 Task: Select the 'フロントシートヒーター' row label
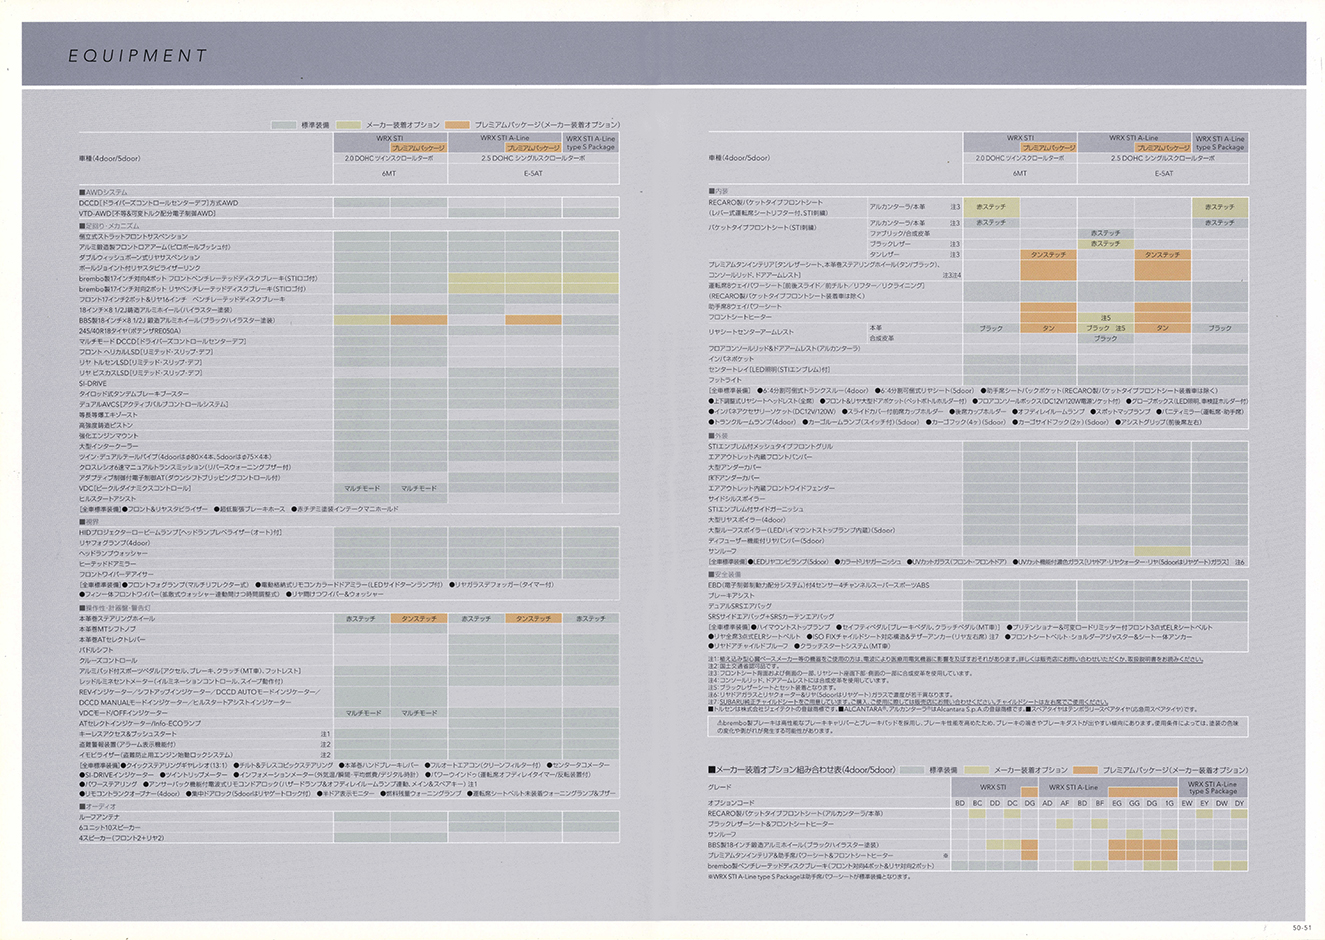(739, 317)
